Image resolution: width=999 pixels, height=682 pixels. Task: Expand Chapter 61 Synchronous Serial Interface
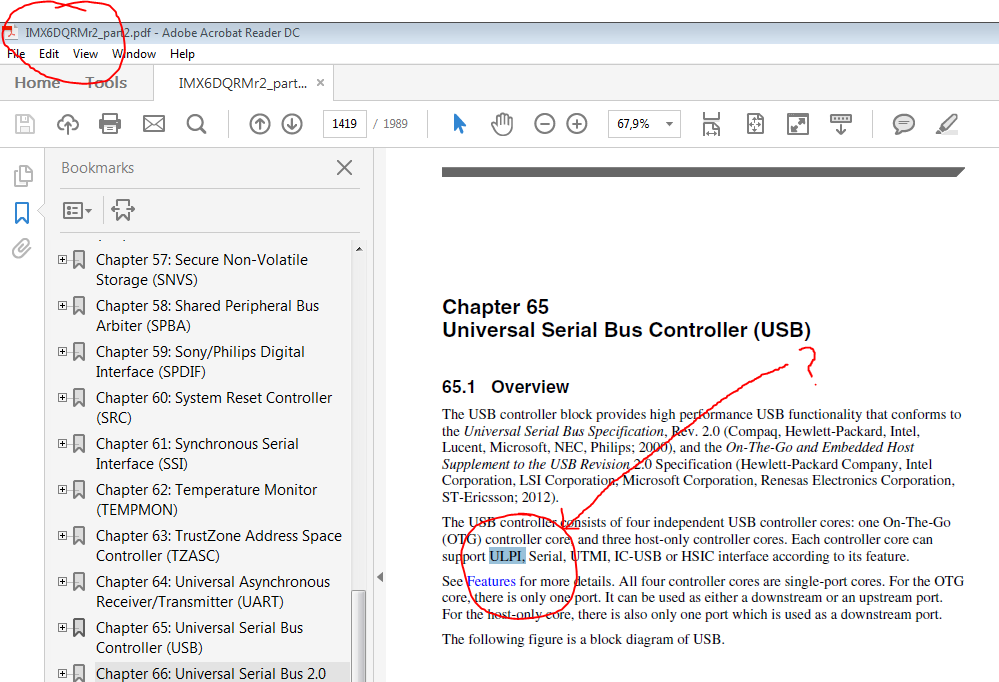(x=62, y=443)
